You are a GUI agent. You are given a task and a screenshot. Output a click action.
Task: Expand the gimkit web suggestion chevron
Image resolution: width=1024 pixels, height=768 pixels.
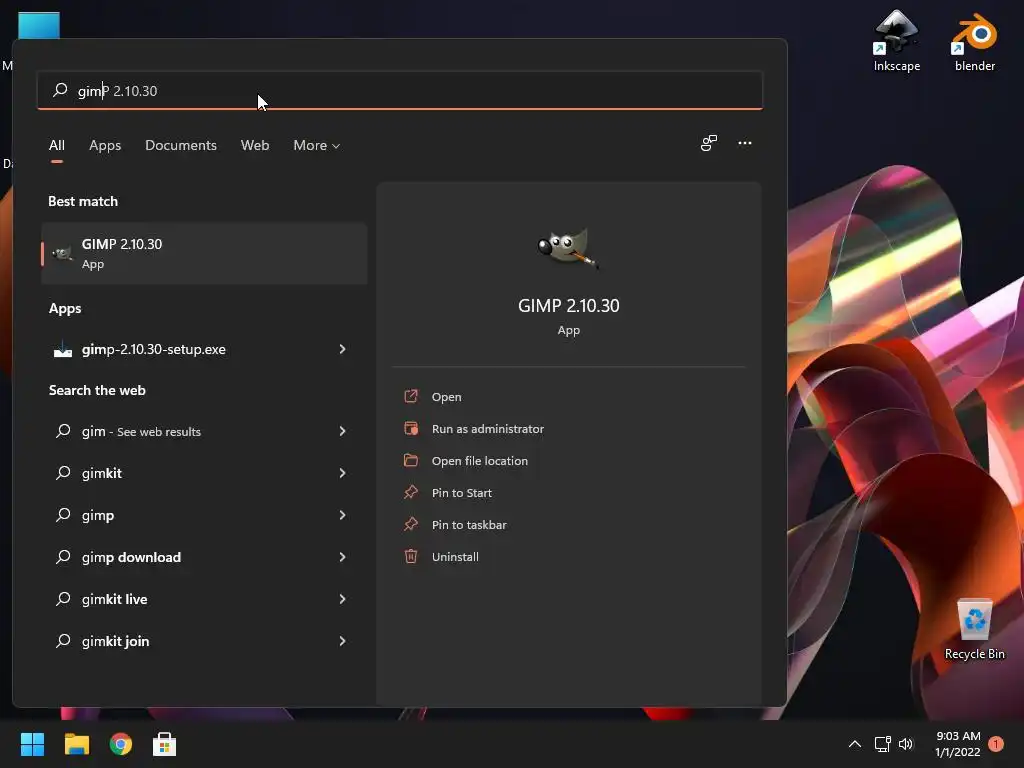point(342,473)
